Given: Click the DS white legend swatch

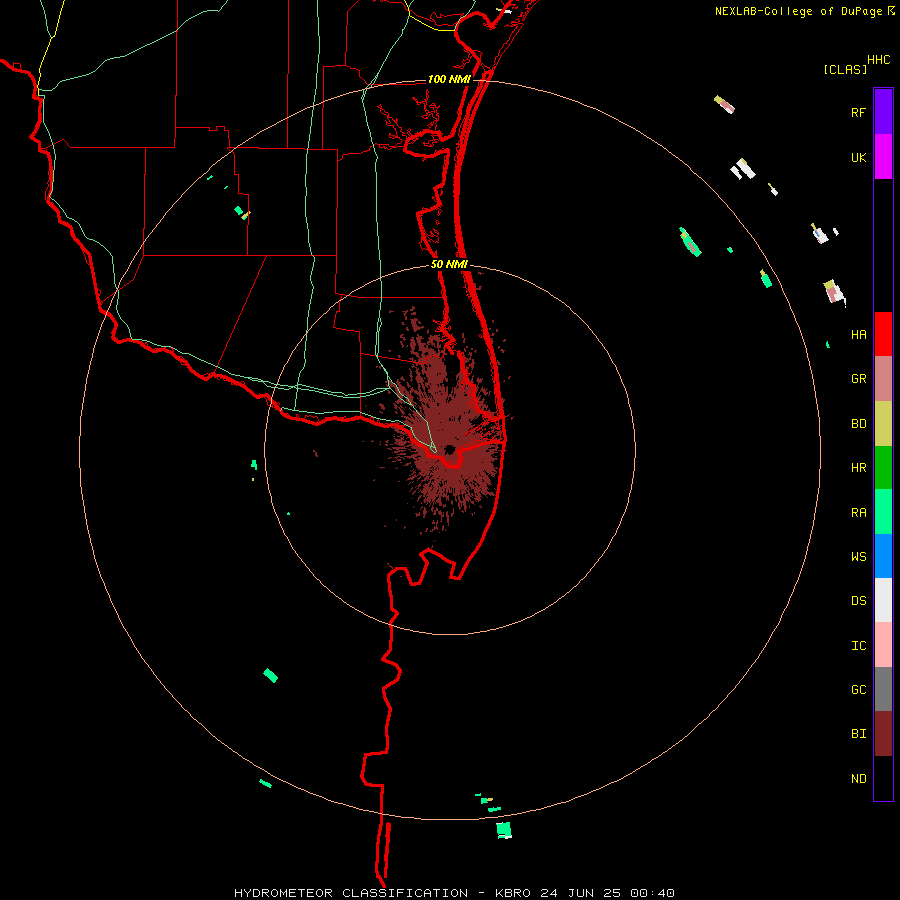Looking at the screenshot, I should coord(883,600).
